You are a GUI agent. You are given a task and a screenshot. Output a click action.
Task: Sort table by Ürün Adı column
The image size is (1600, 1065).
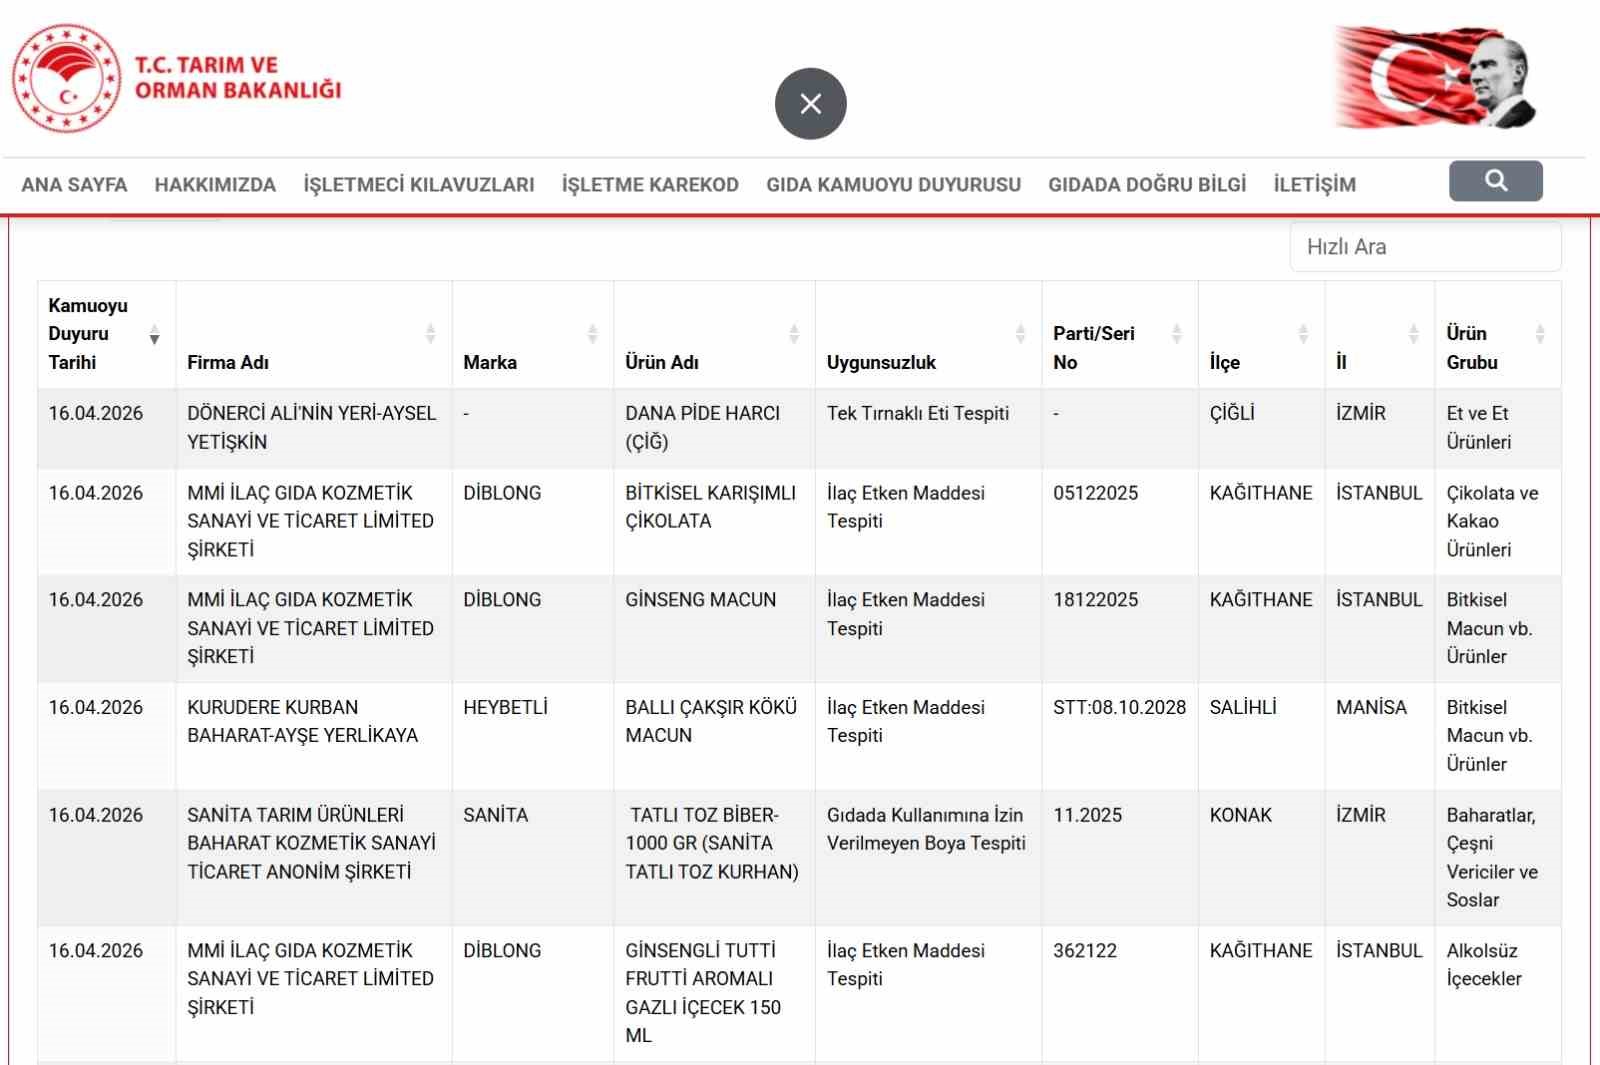[x=794, y=334]
